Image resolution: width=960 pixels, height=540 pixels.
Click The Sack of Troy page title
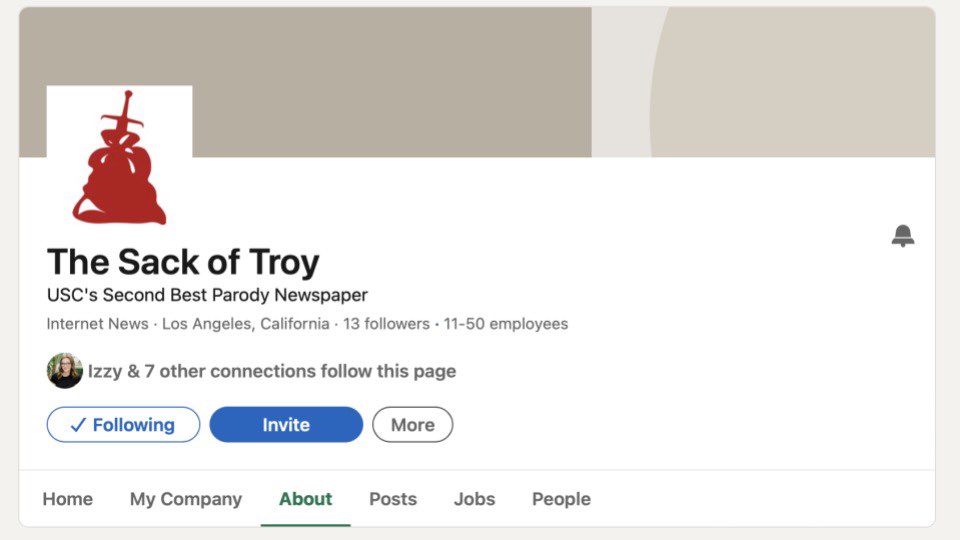(x=183, y=262)
